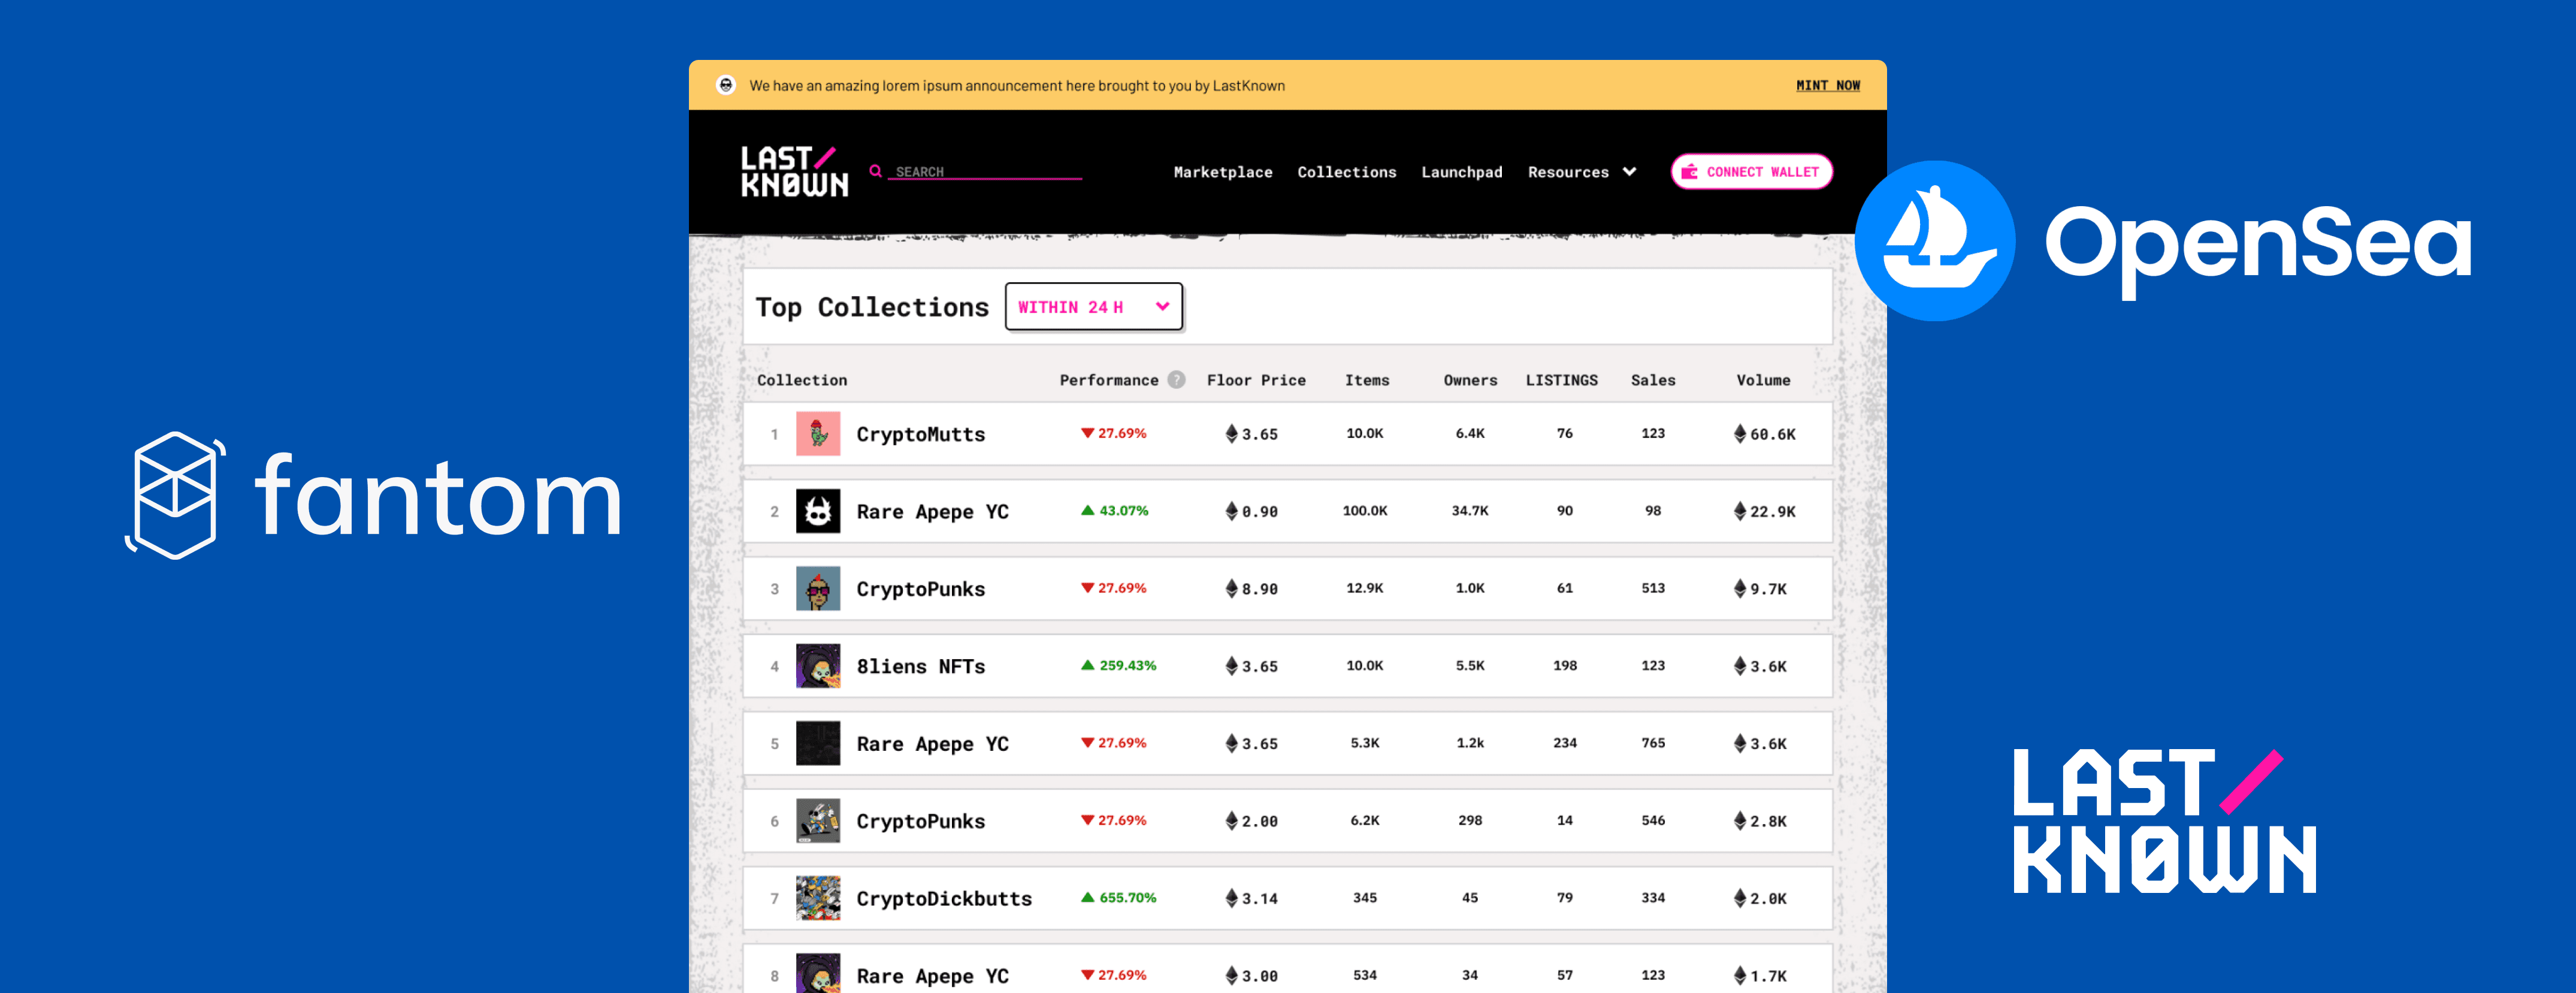Click the CryptoDickbutts collection image

[x=817, y=898]
